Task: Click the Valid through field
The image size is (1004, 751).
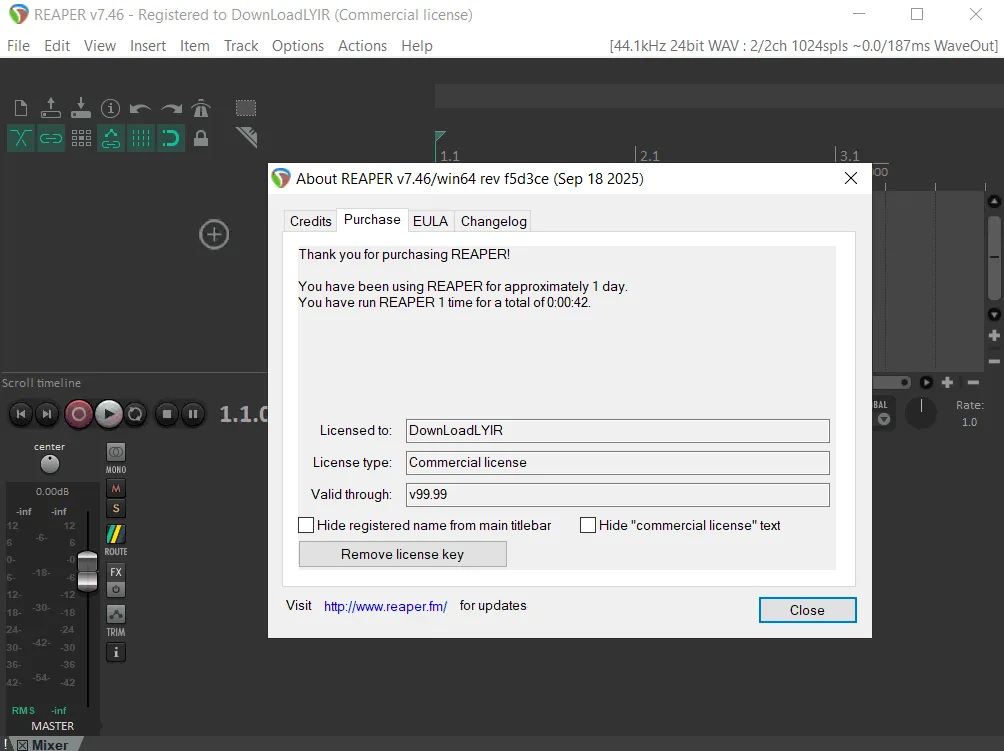Action: (618, 495)
